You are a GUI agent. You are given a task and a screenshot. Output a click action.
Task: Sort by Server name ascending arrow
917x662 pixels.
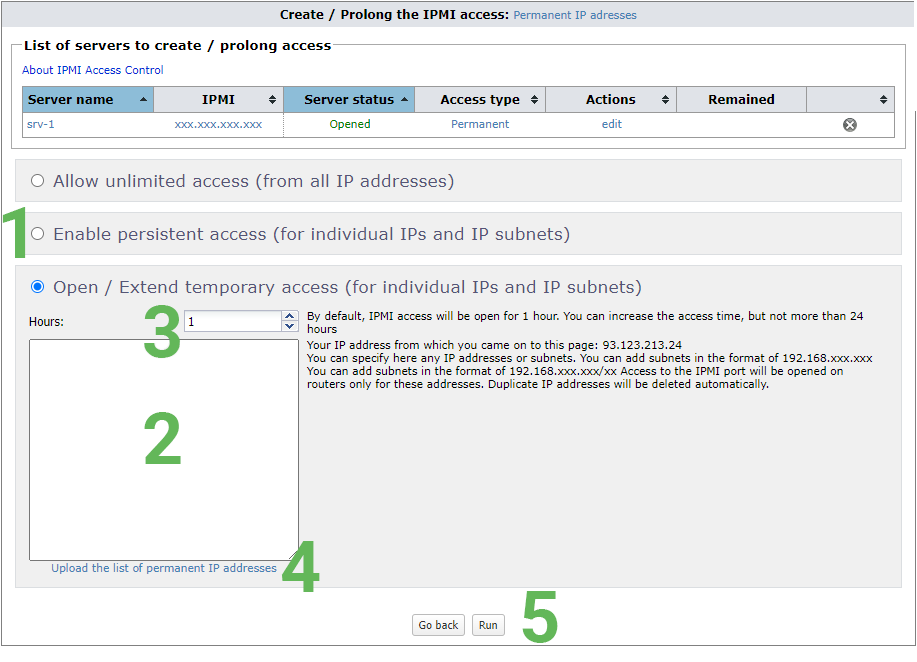coord(143,100)
